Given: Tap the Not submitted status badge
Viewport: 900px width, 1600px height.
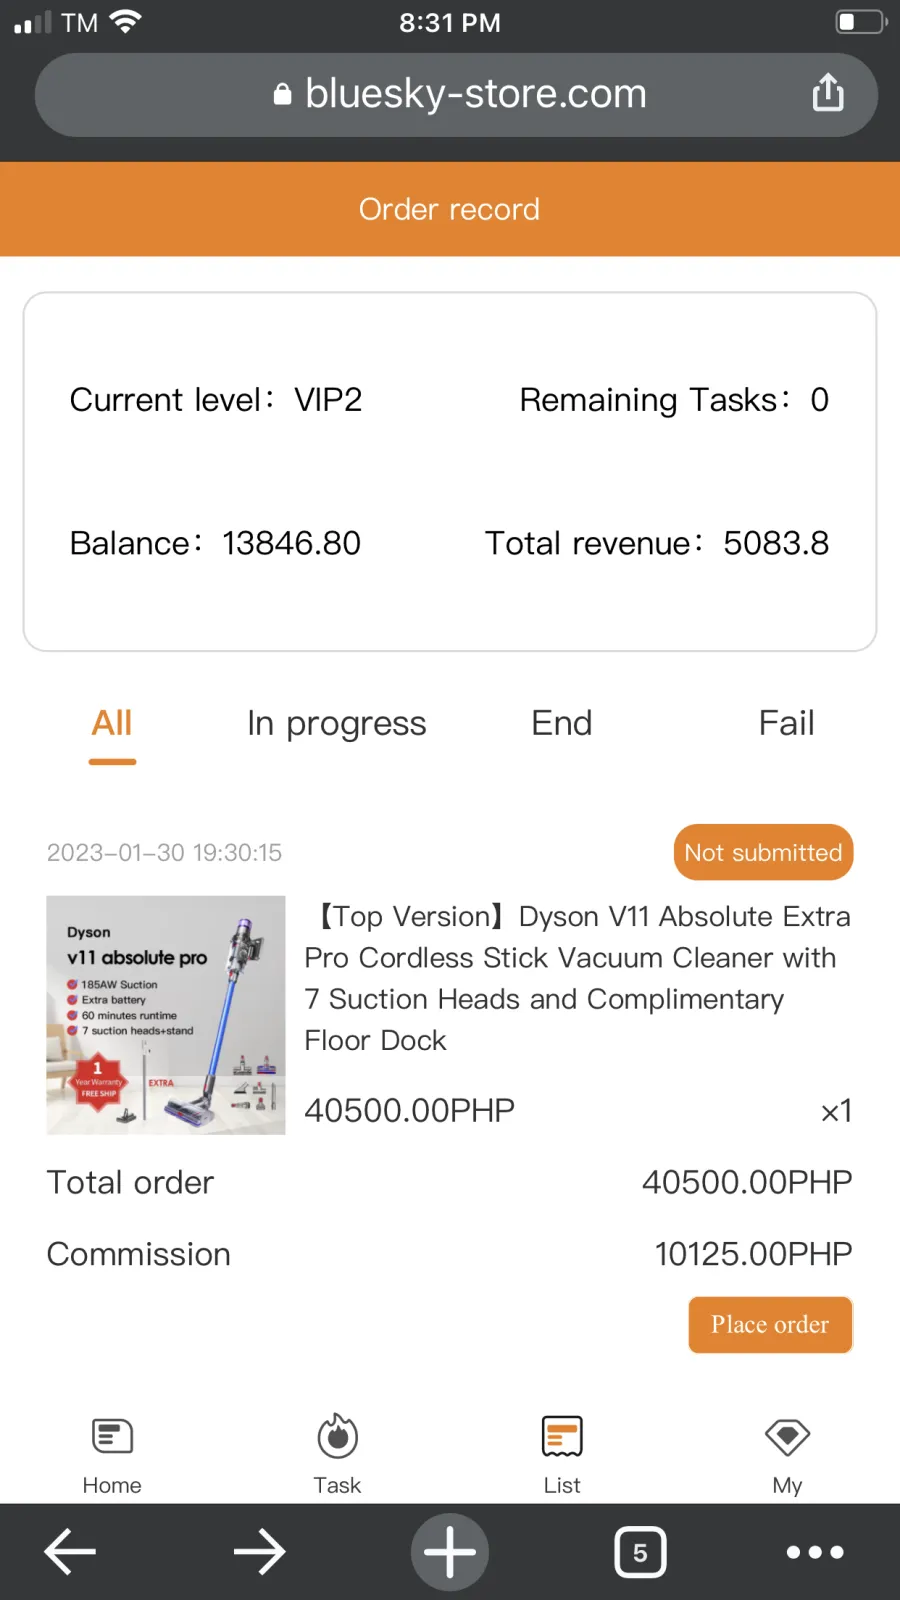Looking at the screenshot, I should click(x=763, y=852).
